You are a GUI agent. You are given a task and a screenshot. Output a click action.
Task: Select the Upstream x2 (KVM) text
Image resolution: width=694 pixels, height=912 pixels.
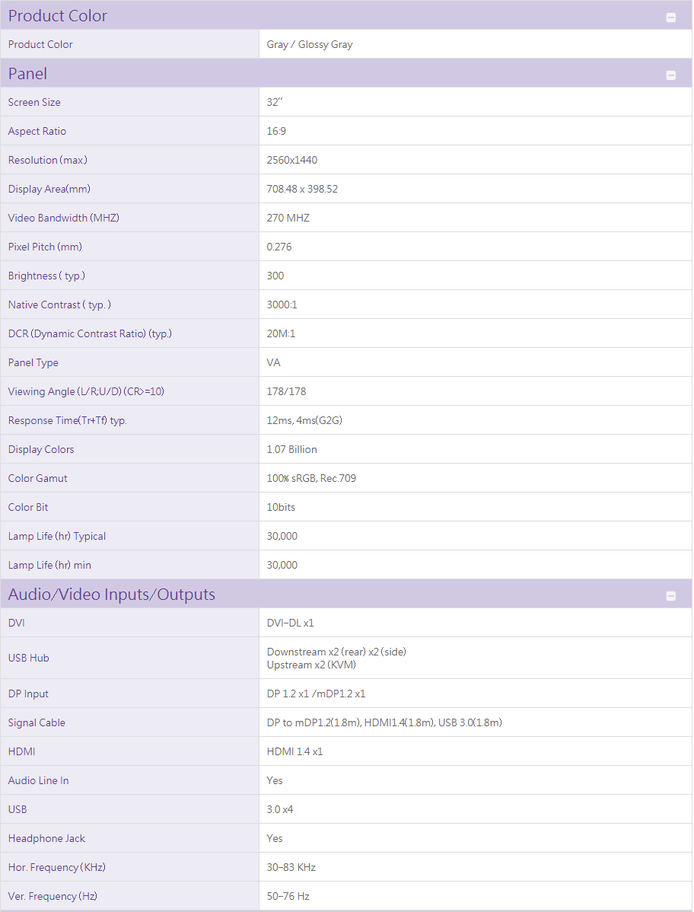coord(311,665)
